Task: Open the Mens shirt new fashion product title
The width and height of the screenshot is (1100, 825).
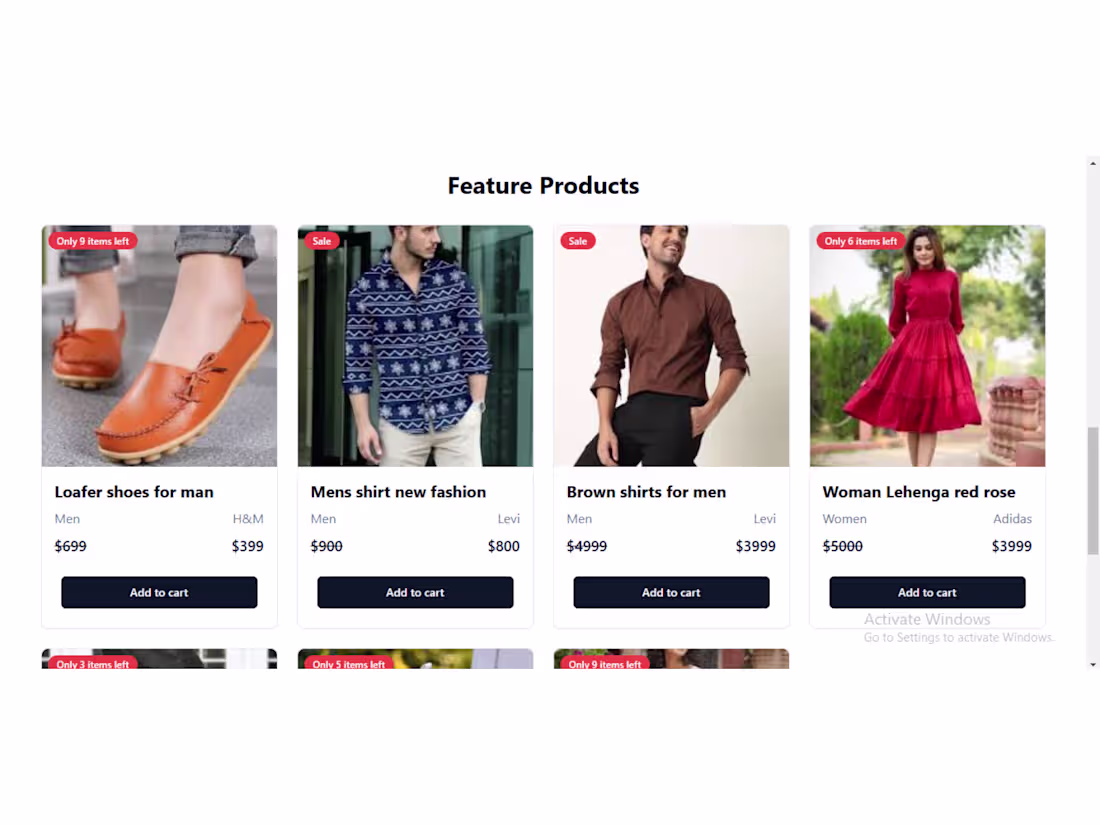Action: [398, 492]
